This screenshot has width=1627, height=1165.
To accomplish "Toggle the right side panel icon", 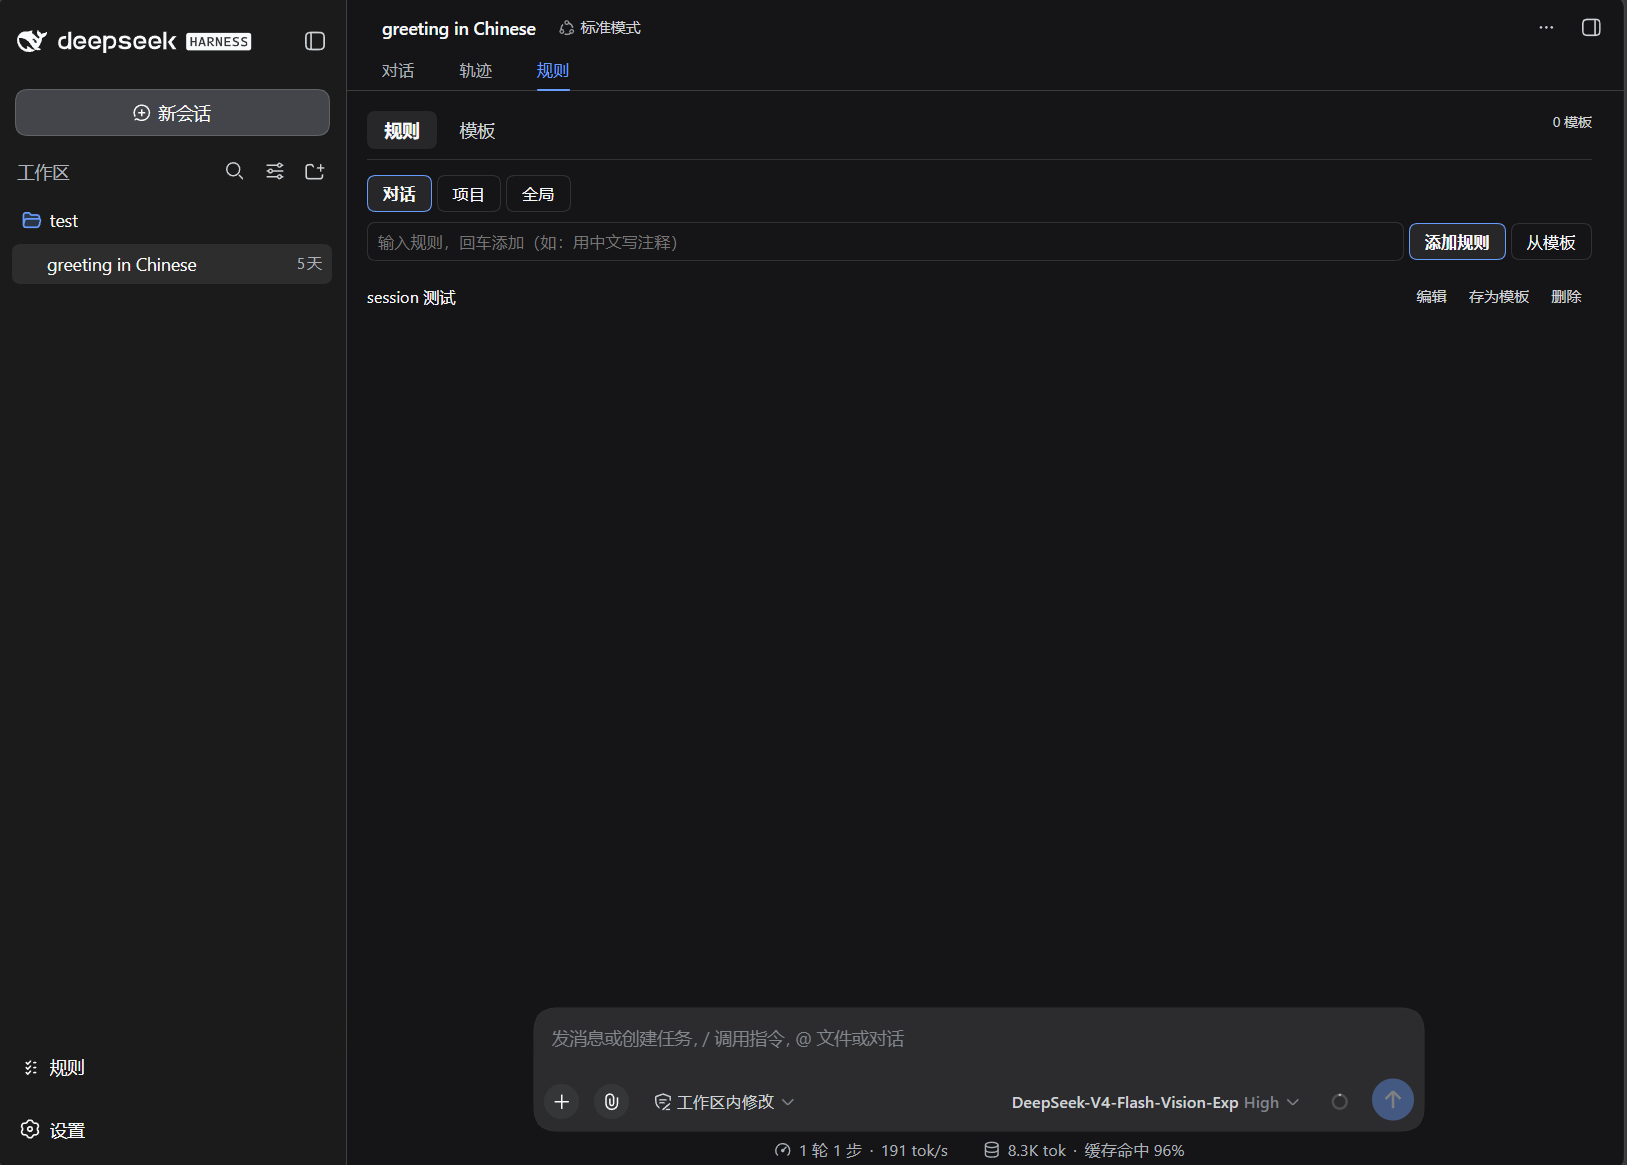I will point(1591,28).
